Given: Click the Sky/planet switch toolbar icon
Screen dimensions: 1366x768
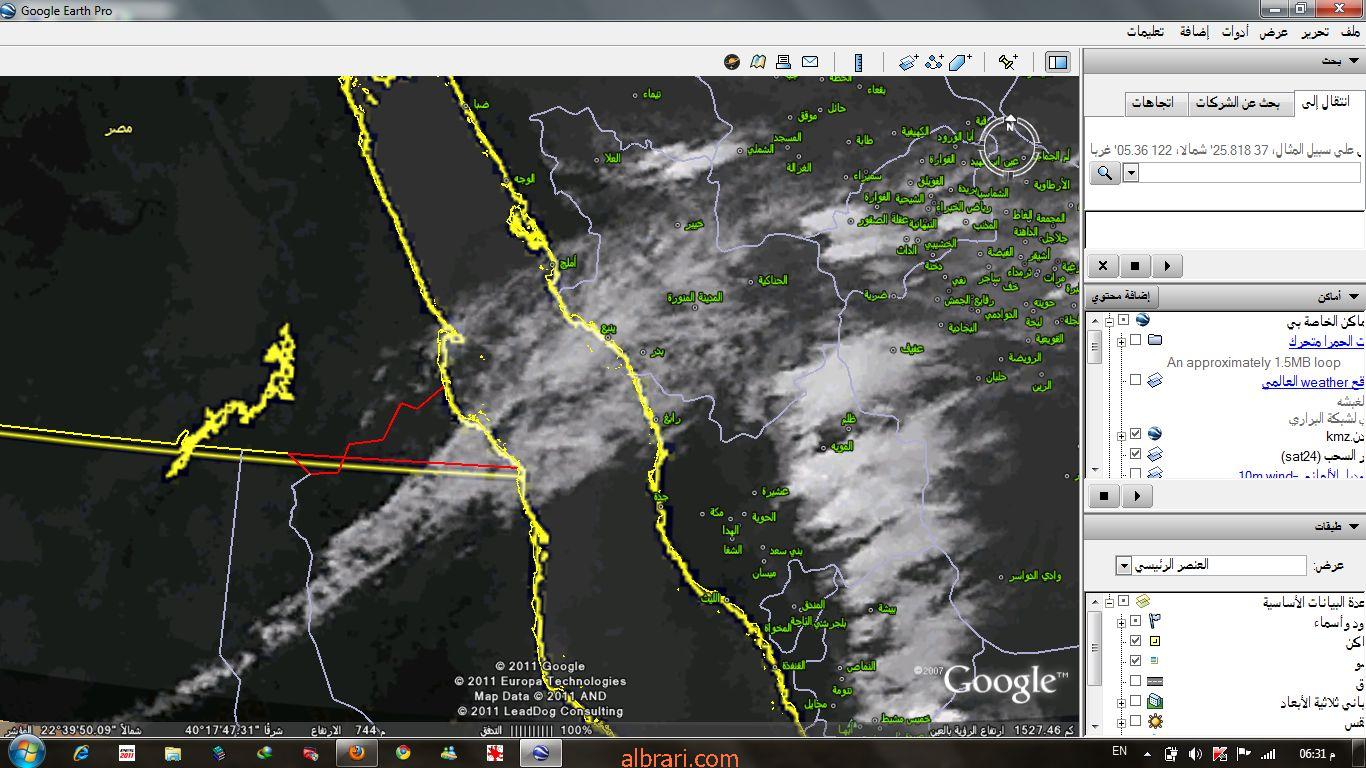Looking at the screenshot, I should (732, 62).
